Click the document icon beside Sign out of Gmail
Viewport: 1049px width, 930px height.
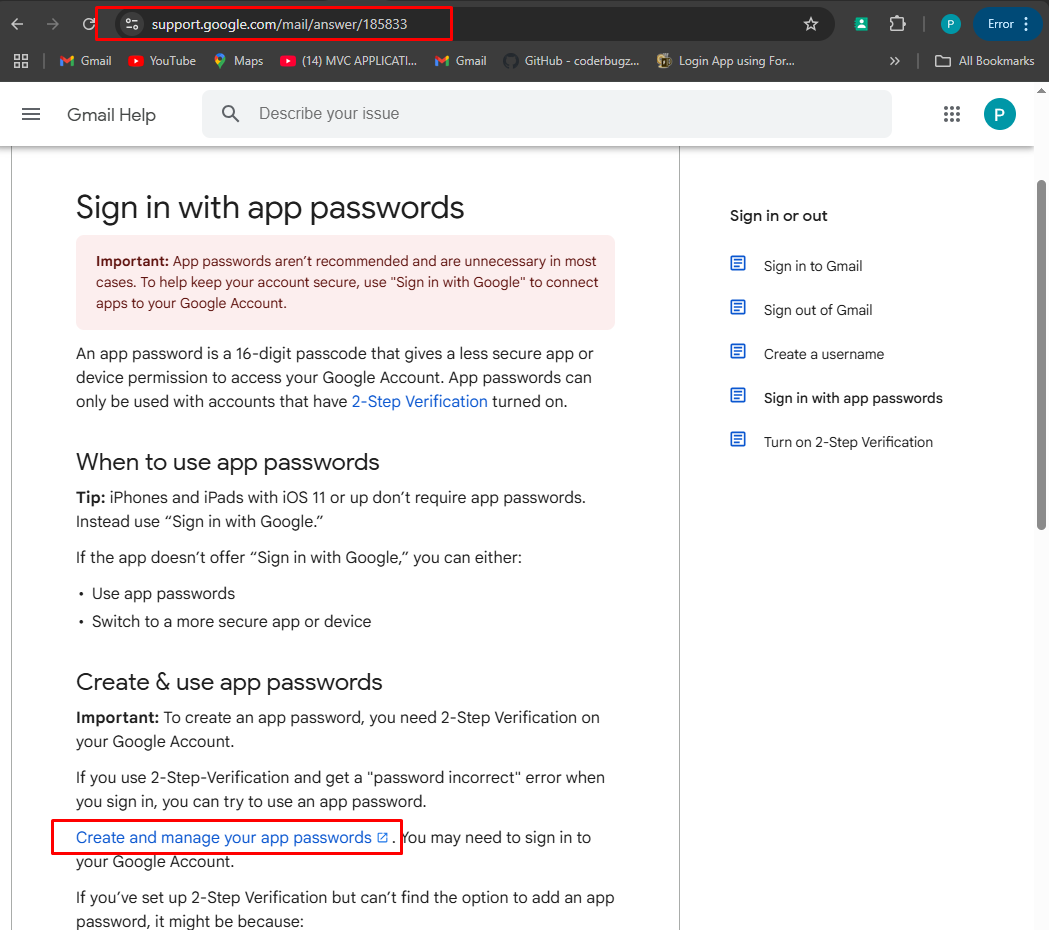click(738, 307)
